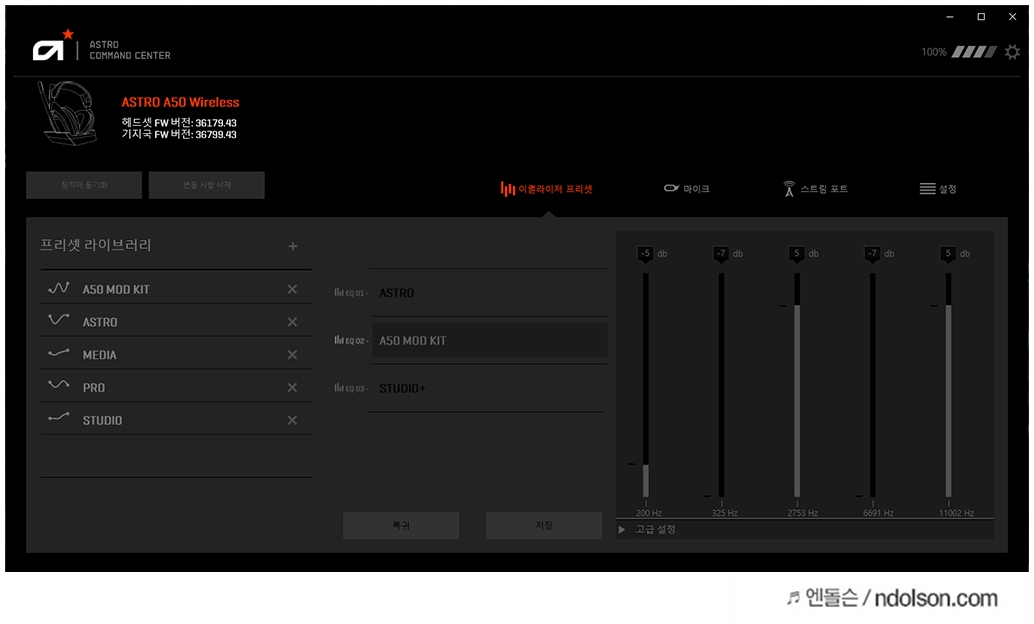Screen dimensions: 1034x624
Task: Click the 100% battery percentage text
Action: (934, 52)
